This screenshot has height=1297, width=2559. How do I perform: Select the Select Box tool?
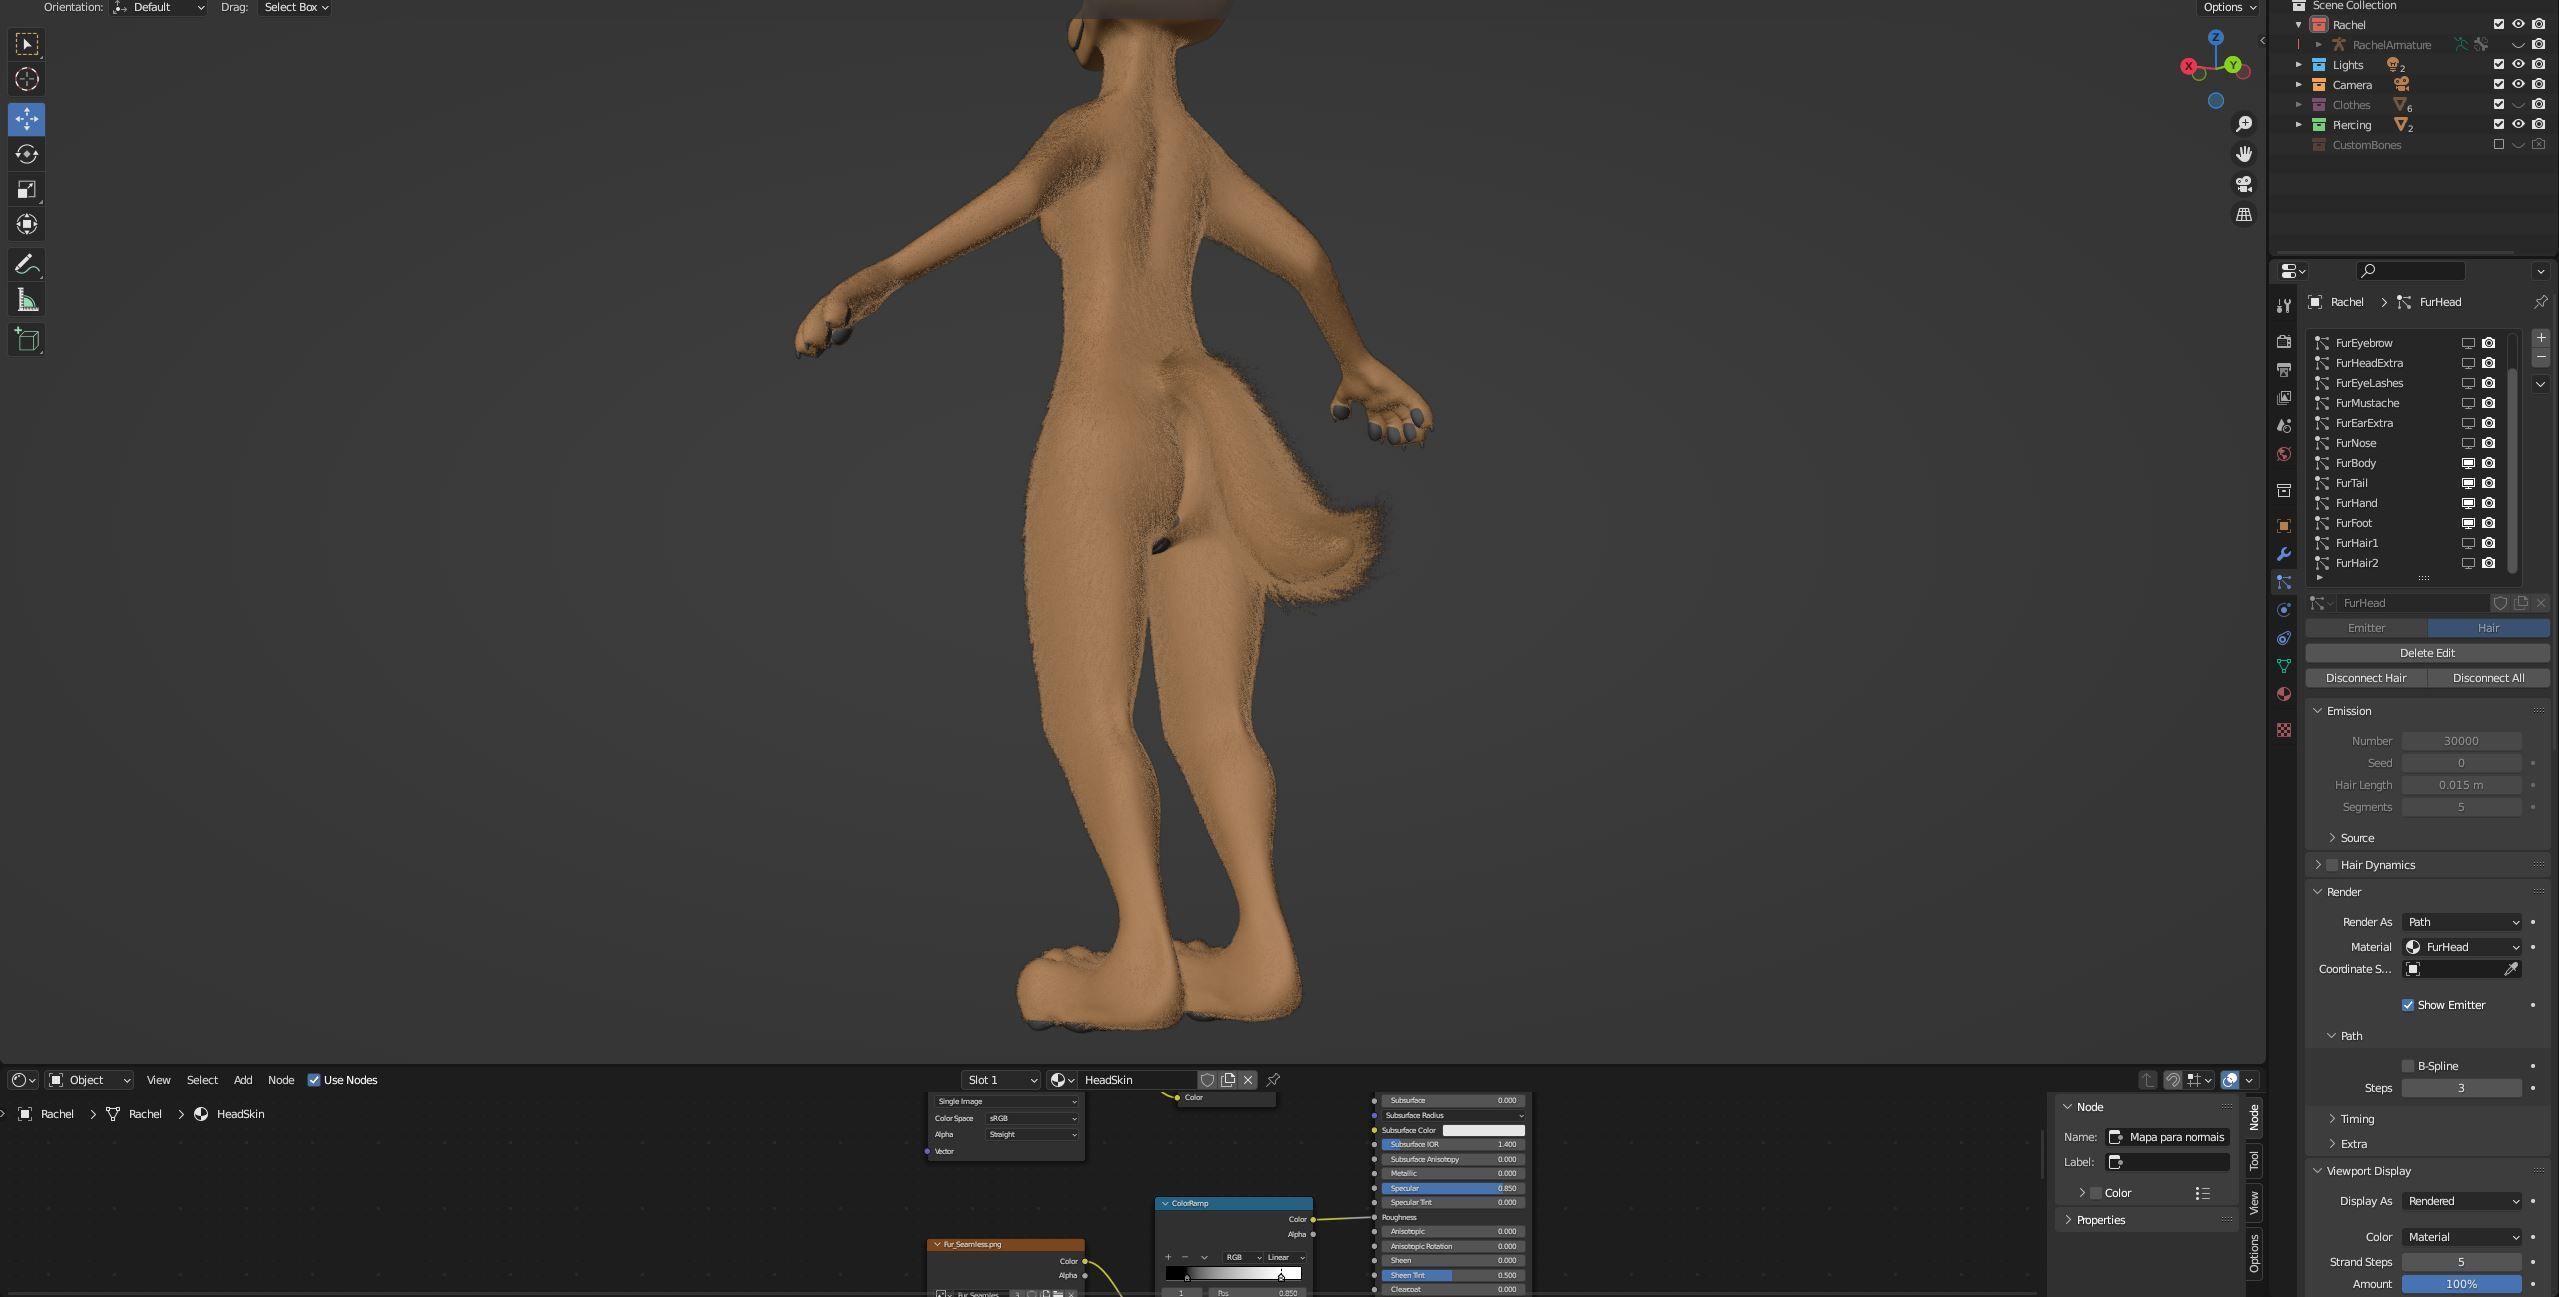pos(27,44)
